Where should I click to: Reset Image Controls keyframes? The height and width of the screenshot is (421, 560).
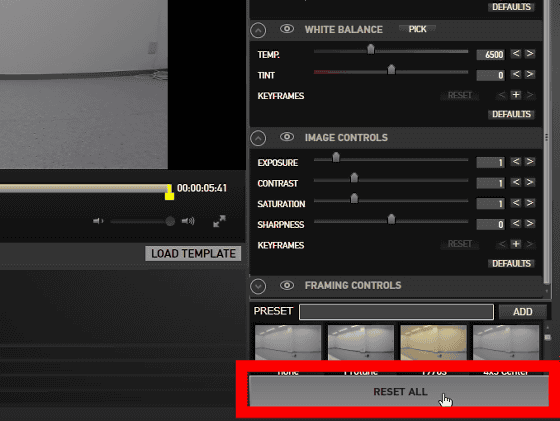coord(460,244)
